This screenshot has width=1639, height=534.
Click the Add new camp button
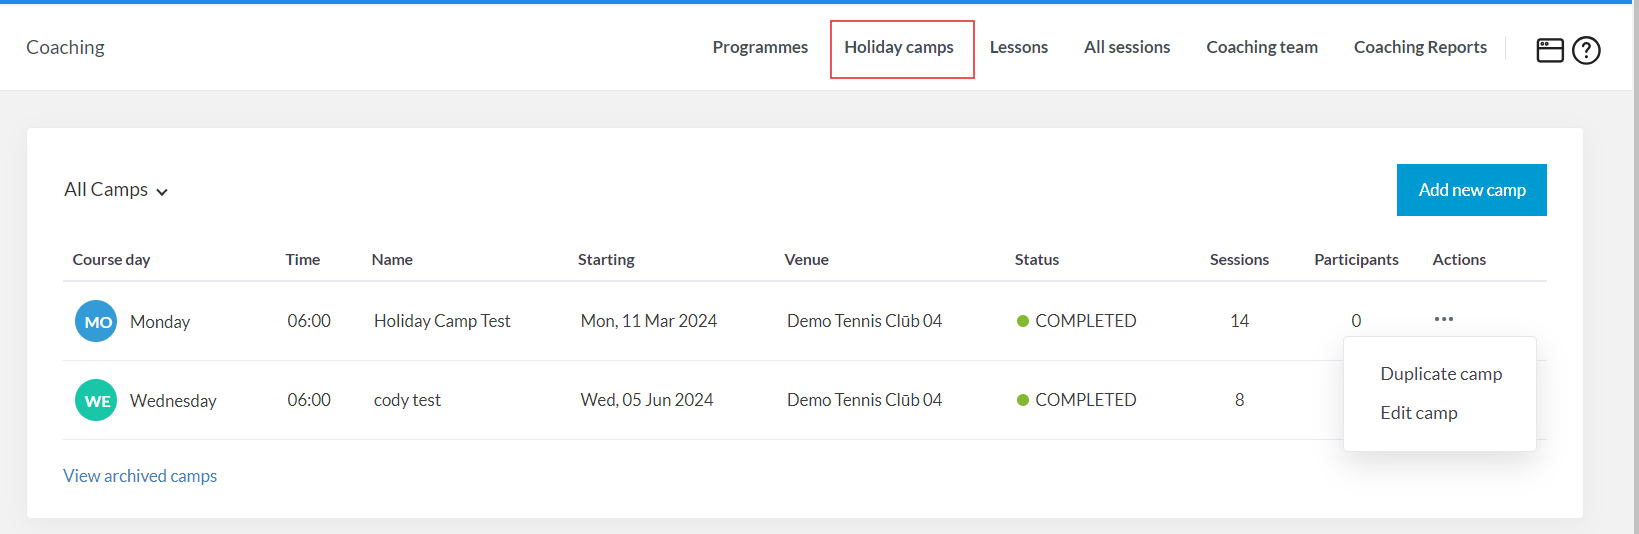click(1471, 190)
